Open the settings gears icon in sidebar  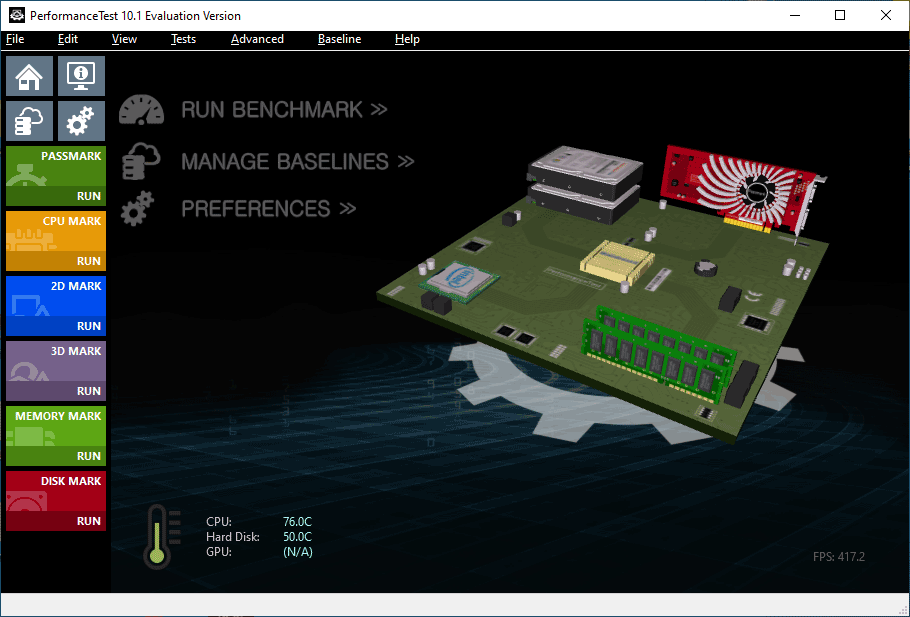[x=81, y=121]
